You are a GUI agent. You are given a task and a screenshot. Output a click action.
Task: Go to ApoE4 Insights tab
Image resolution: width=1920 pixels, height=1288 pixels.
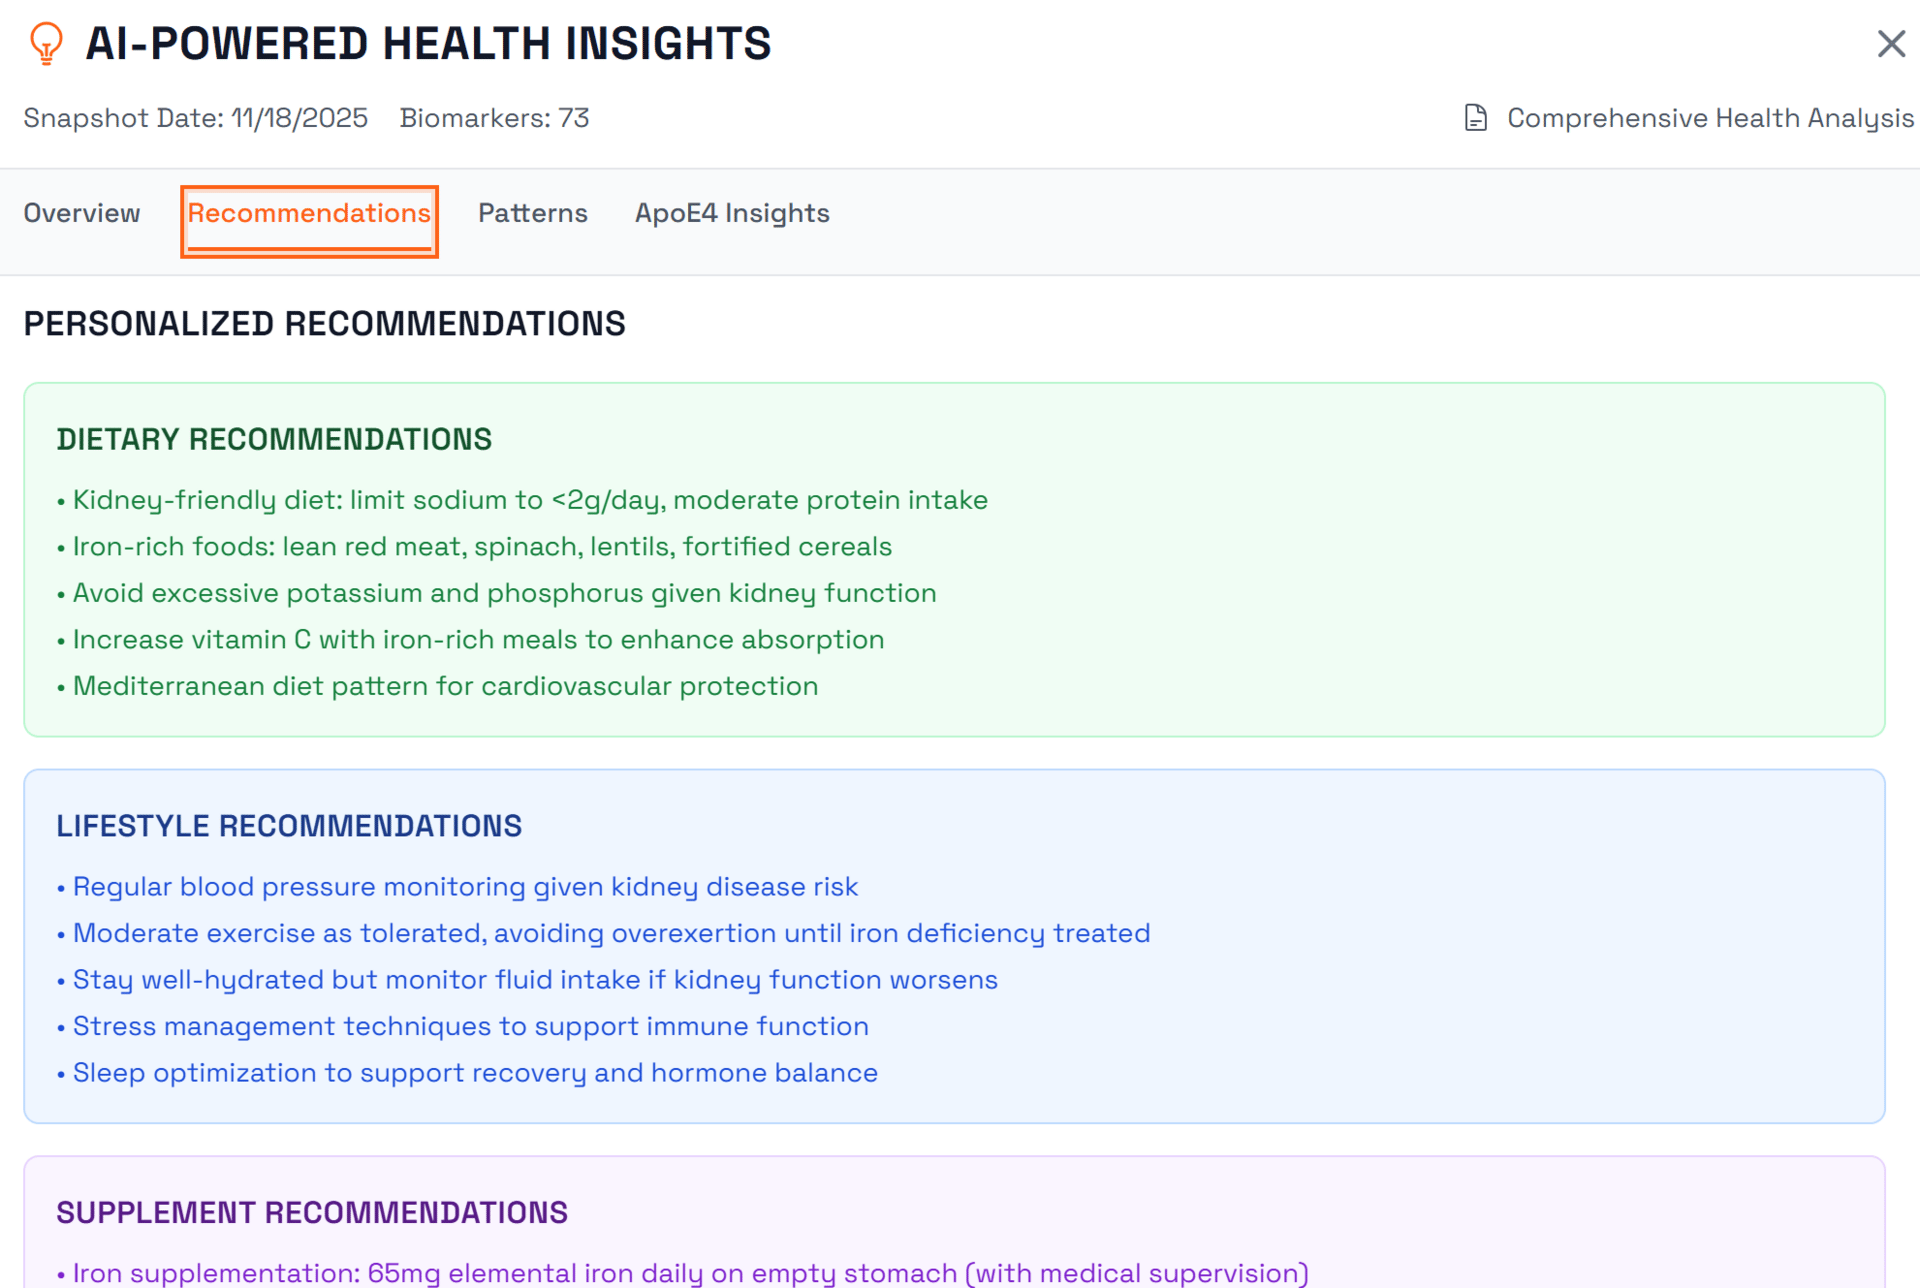[731, 213]
